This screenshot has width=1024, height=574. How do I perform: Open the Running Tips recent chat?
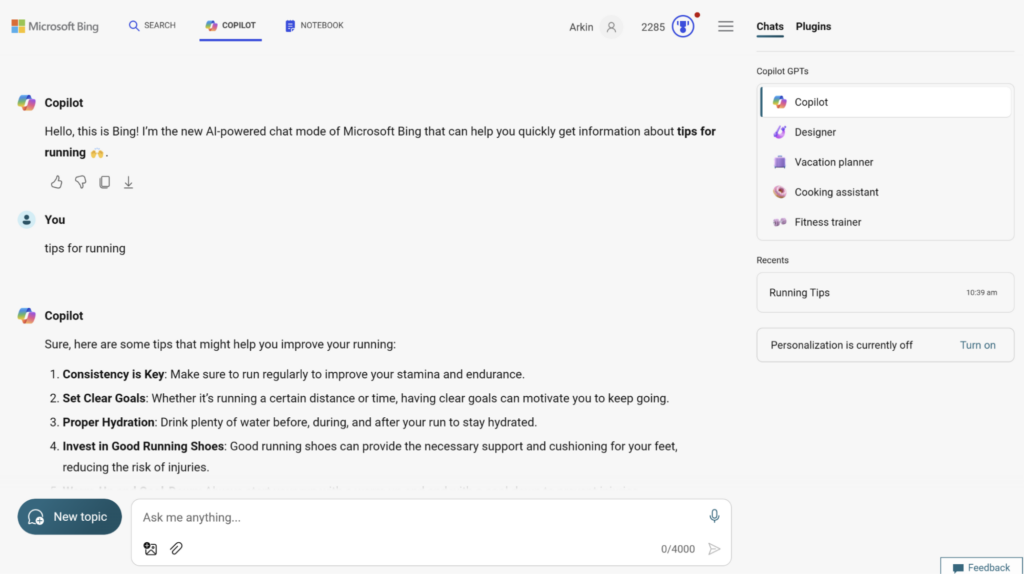tap(885, 293)
